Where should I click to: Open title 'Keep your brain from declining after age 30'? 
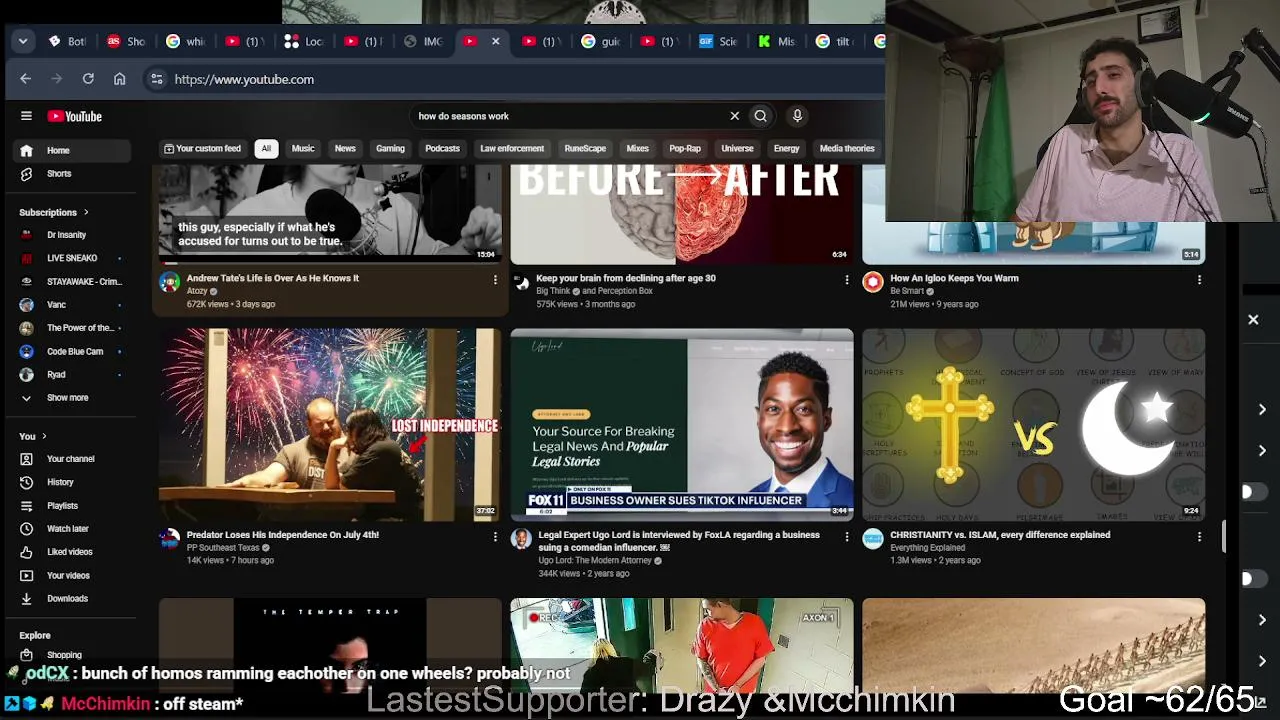626,278
